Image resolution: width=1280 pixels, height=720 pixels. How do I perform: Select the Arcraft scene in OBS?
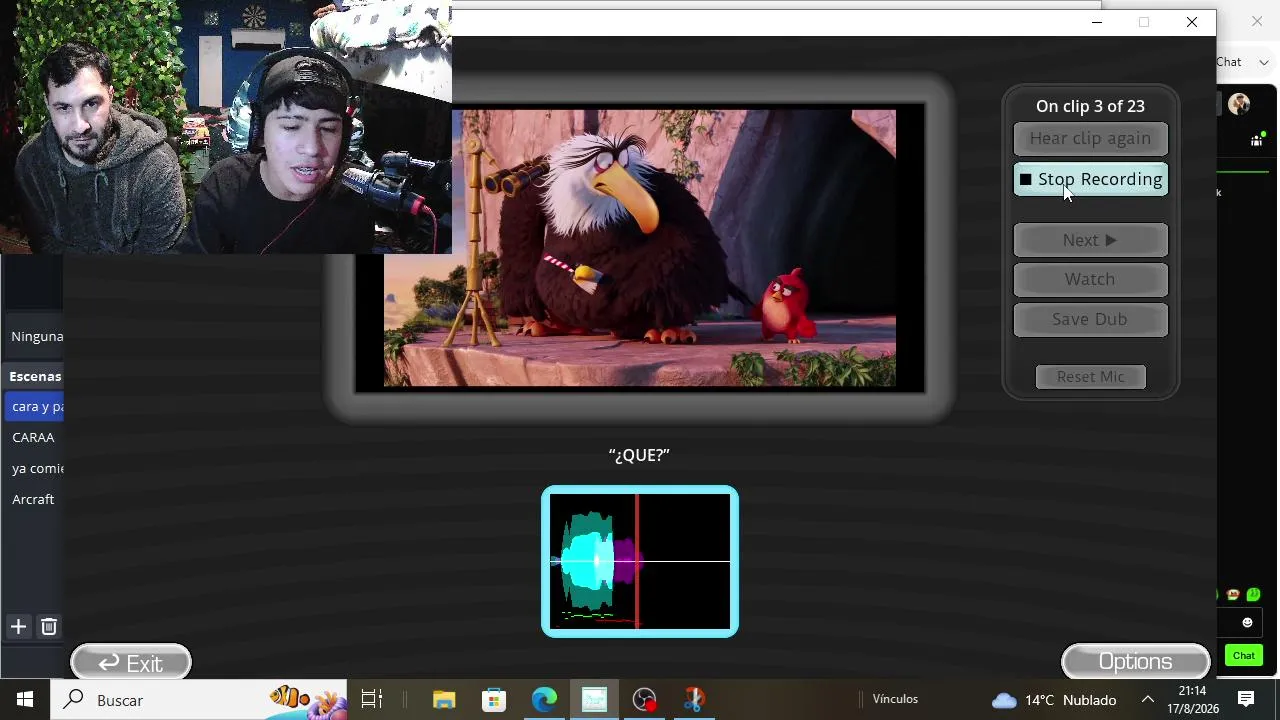pos(34,499)
